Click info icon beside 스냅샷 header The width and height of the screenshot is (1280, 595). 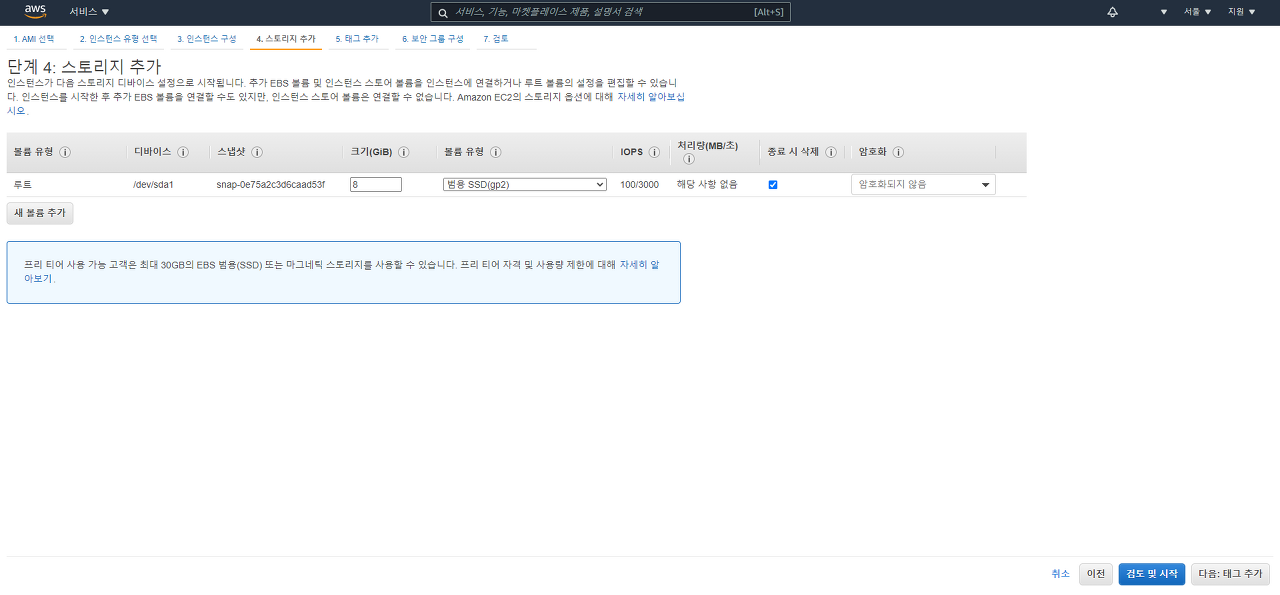tap(257, 152)
